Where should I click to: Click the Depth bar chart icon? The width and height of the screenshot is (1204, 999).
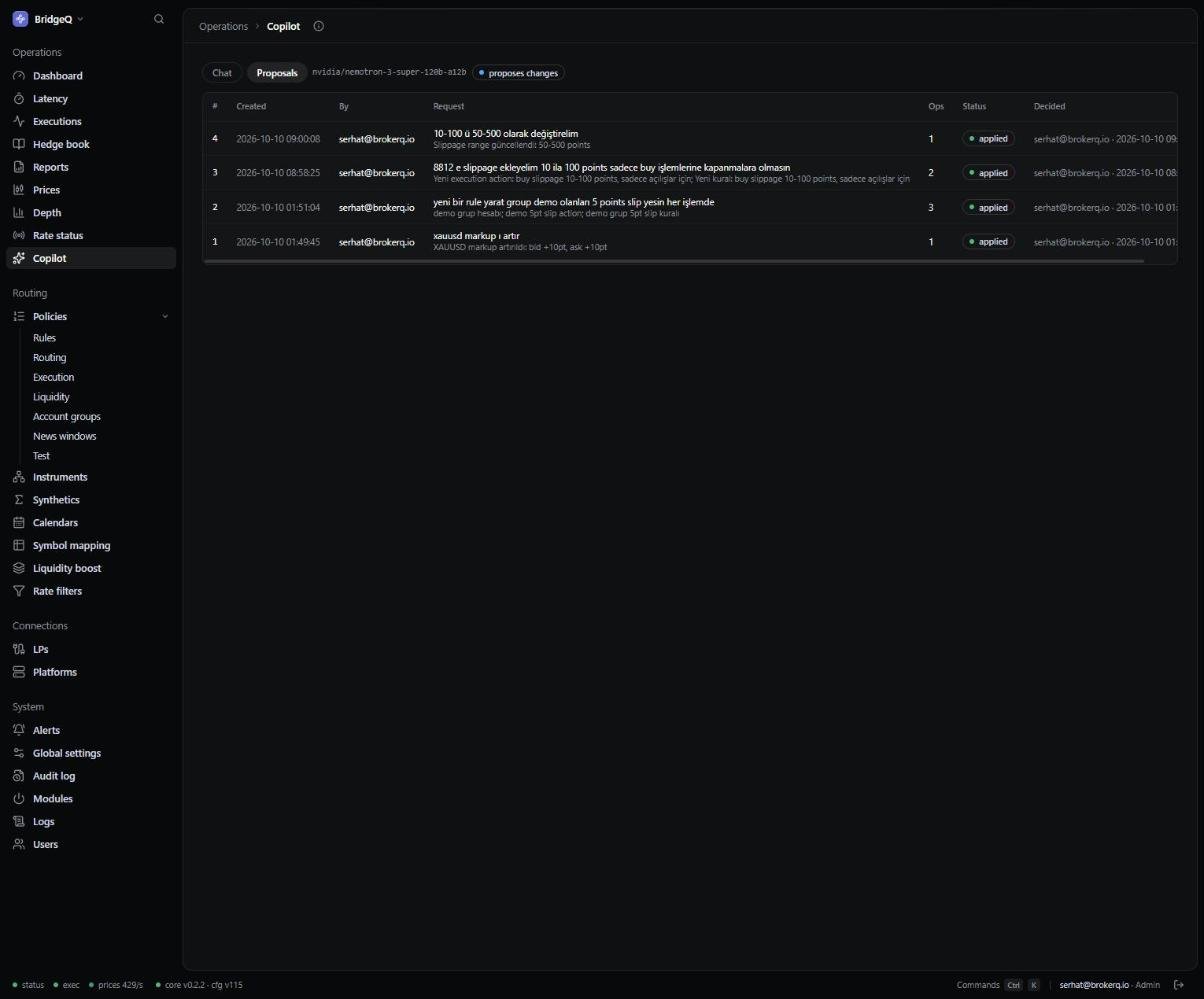pos(19,212)
